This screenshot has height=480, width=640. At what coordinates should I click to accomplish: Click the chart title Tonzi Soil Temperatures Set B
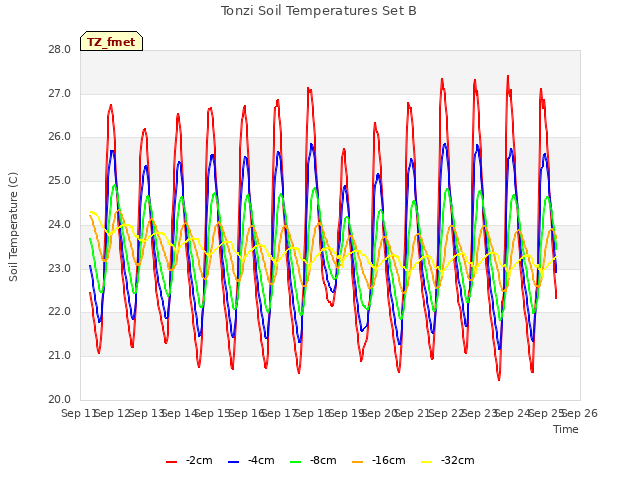[x=318, y=11]
